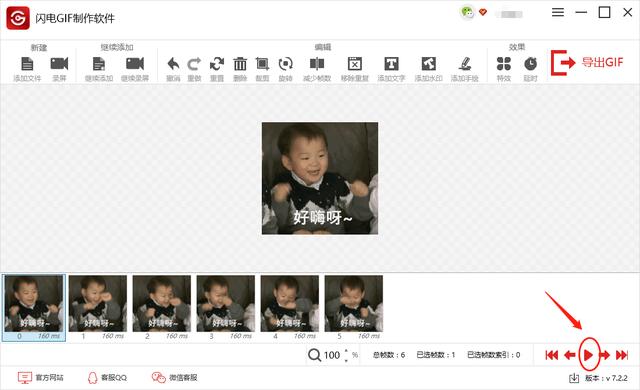The image size is (640, 390).
Task: Play the GIF preview
Action: [588, 355]
